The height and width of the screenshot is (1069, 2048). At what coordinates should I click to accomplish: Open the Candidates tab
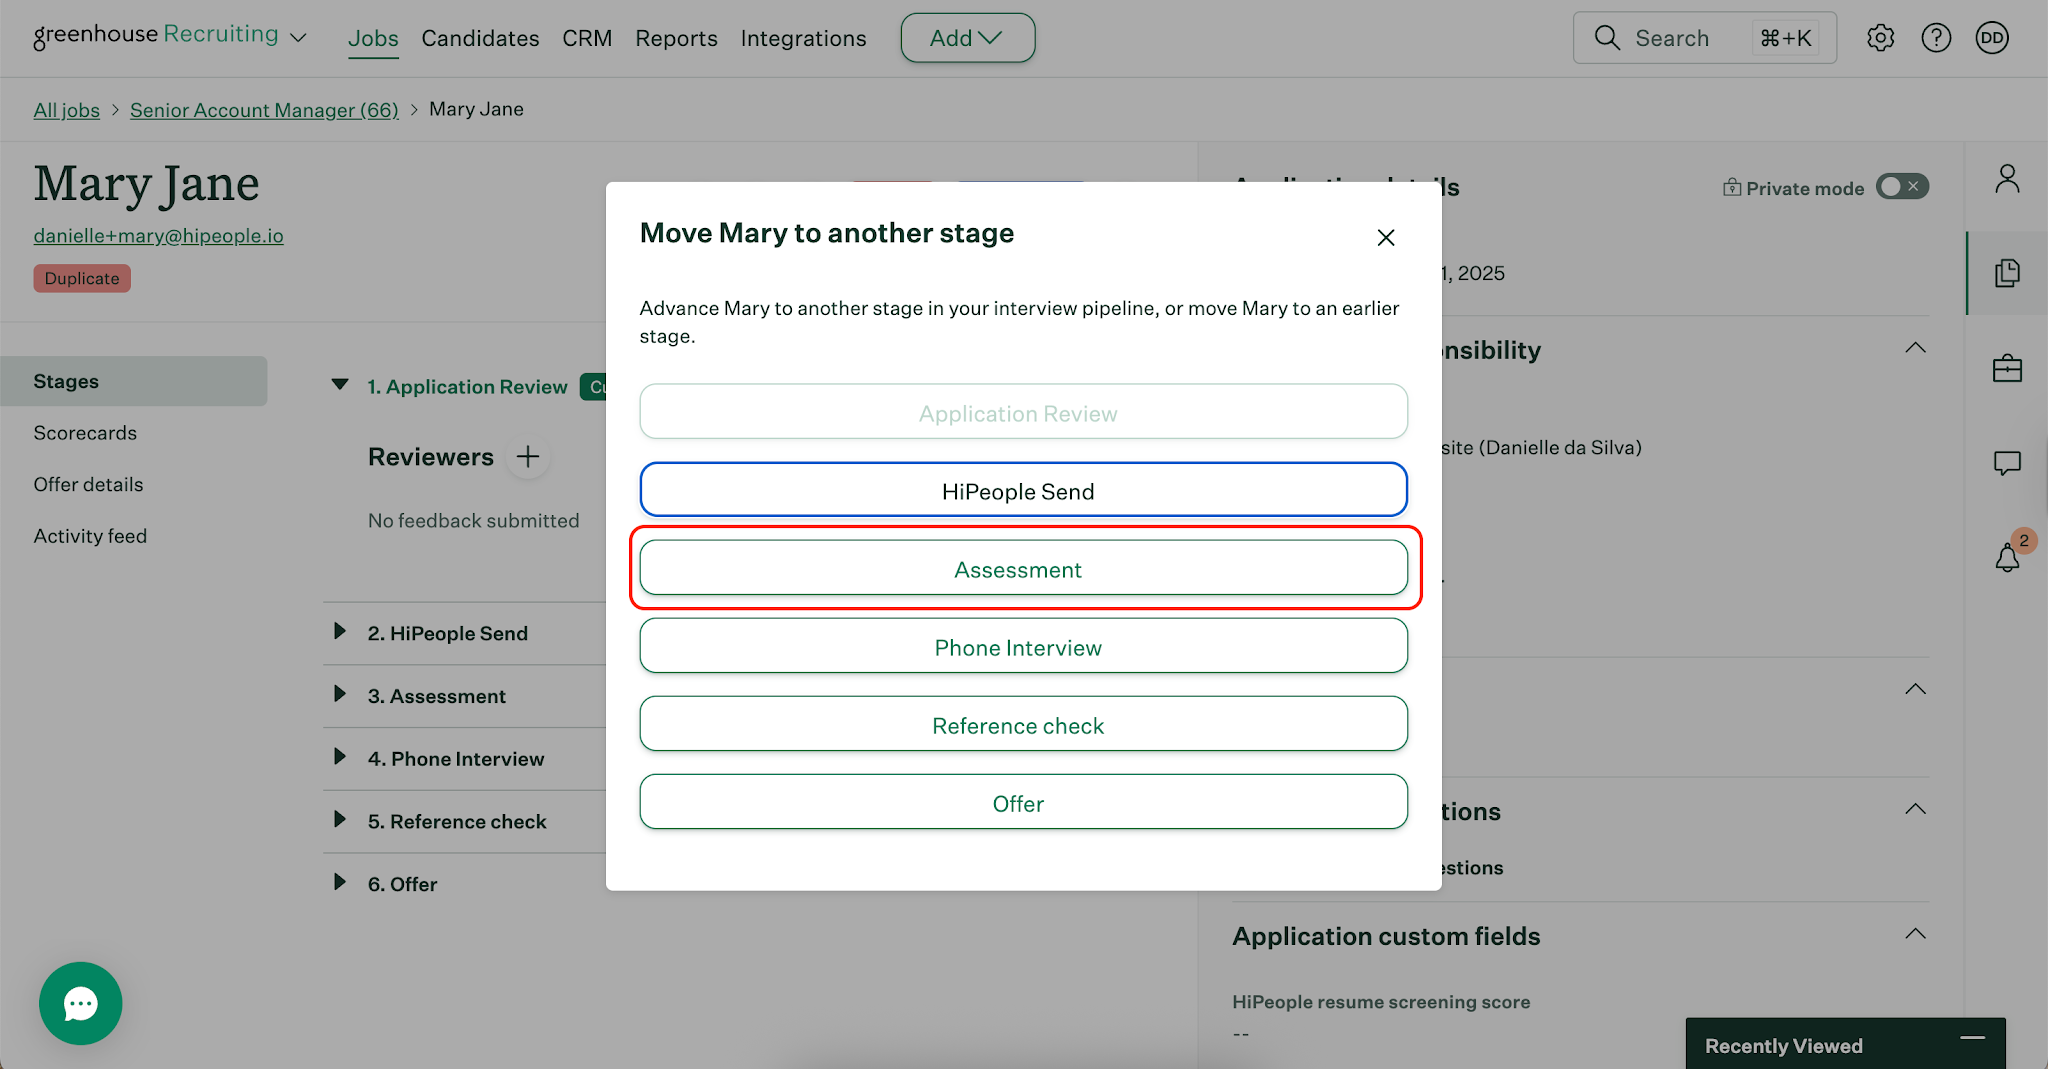pos(480,38)
